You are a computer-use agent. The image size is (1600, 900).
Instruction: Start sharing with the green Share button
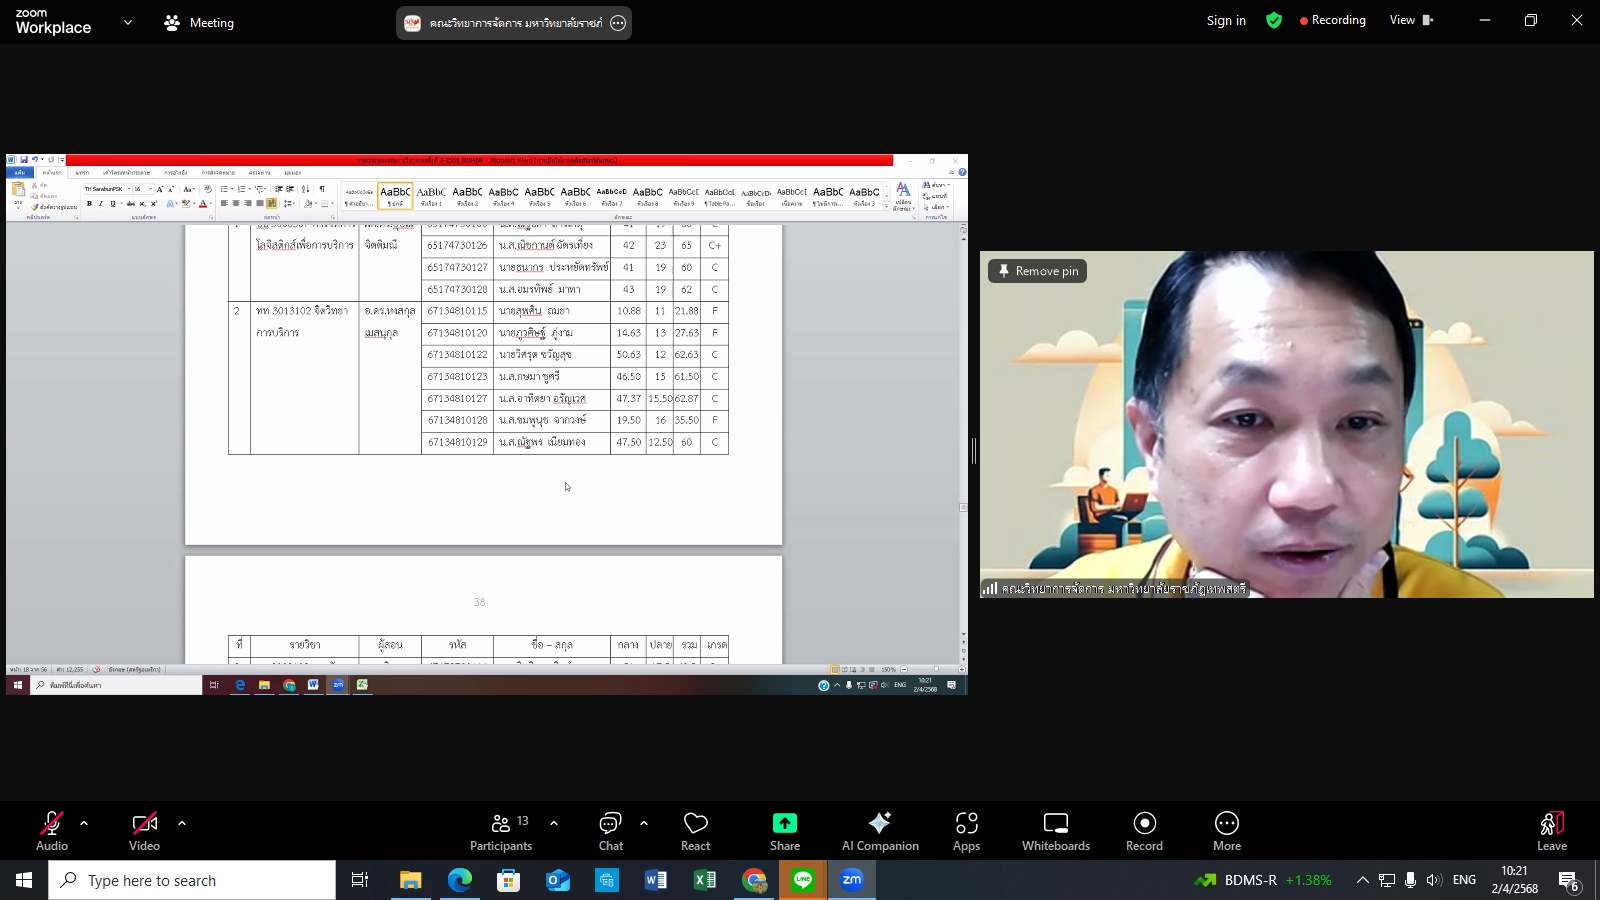pos(785,830)
